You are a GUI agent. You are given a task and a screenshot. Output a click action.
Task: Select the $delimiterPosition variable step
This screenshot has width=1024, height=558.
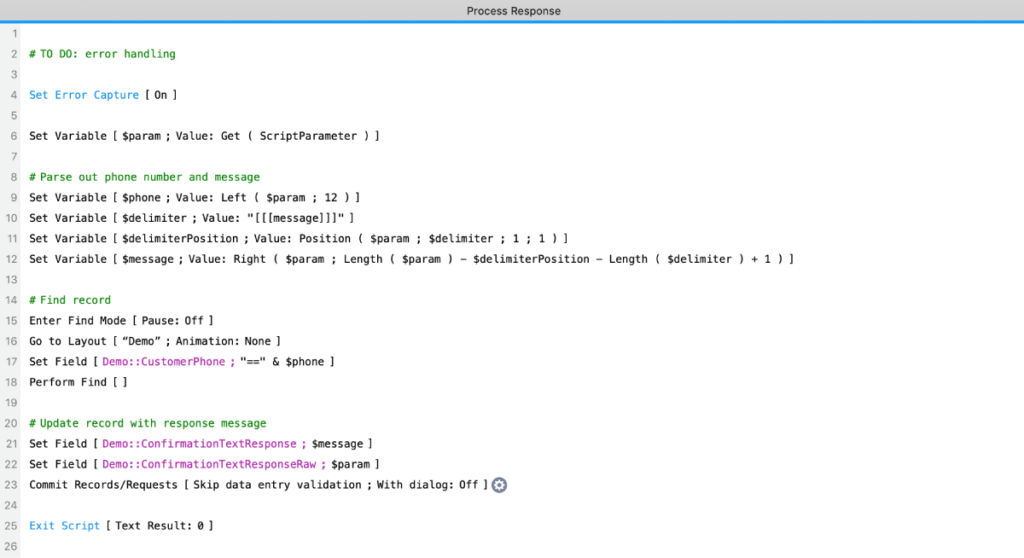[298, 239]
